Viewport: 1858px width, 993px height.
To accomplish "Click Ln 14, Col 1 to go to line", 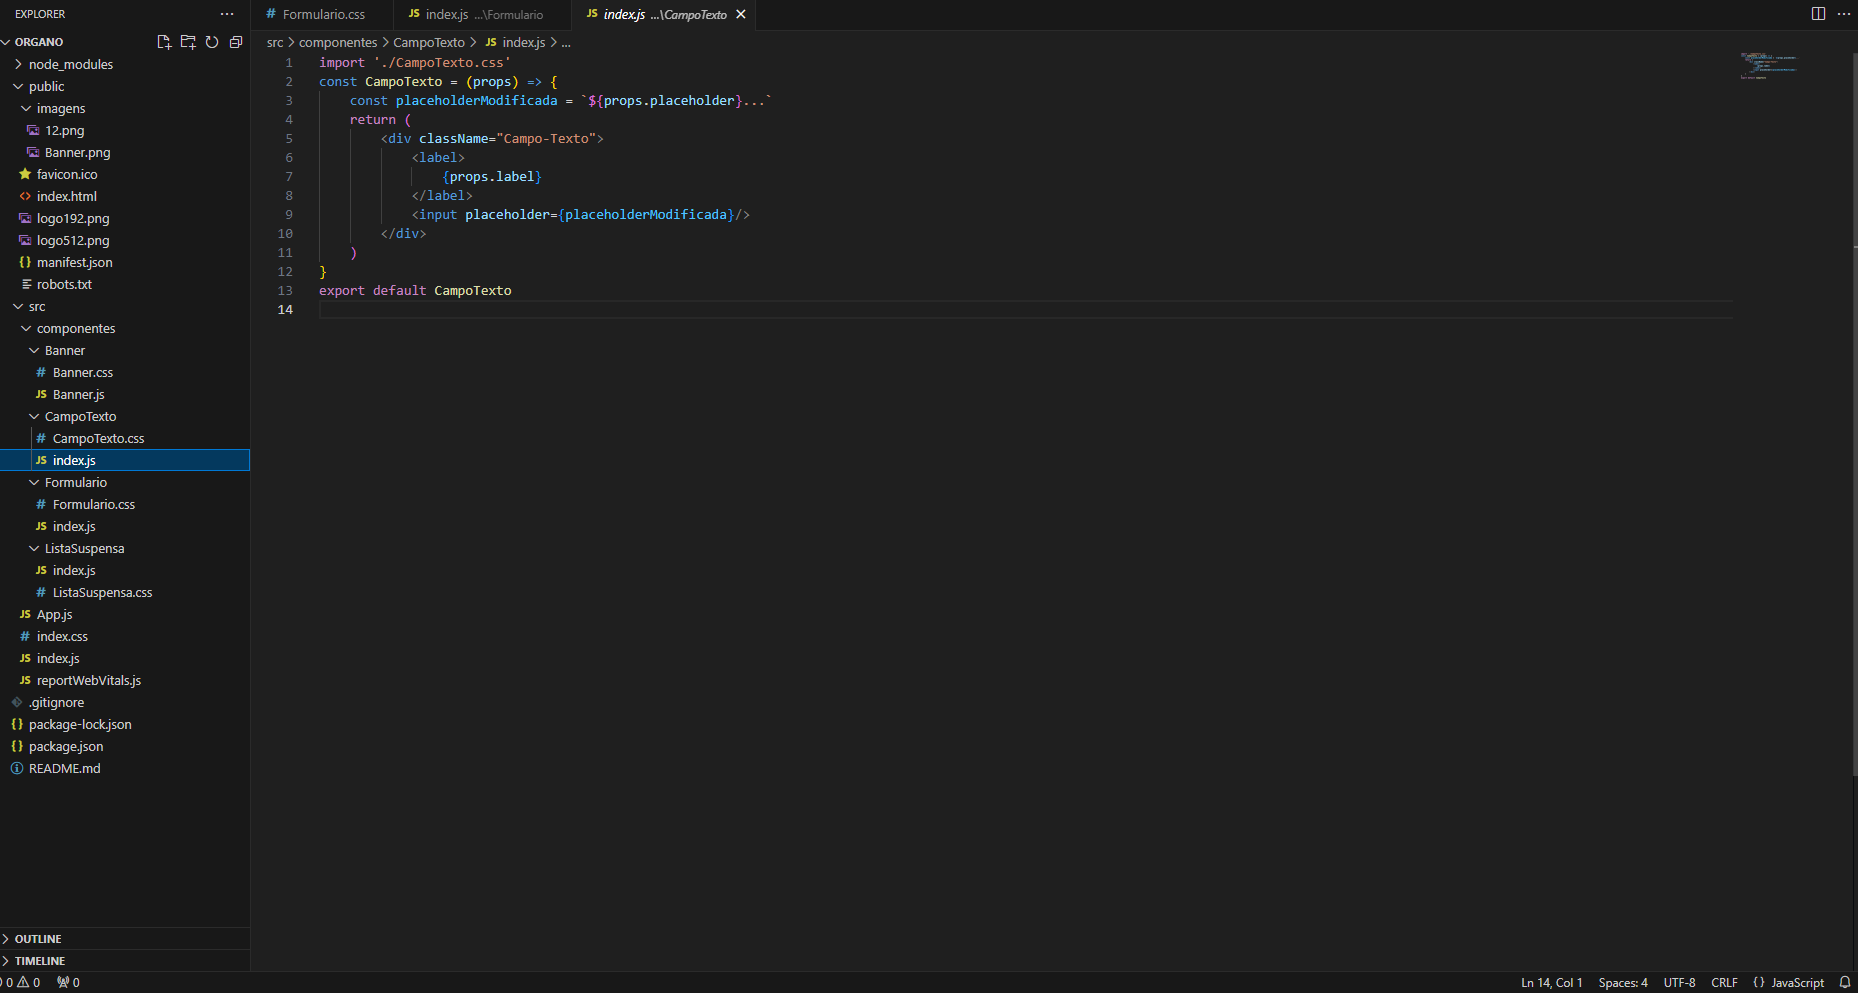I will [x=1552, y=983].
